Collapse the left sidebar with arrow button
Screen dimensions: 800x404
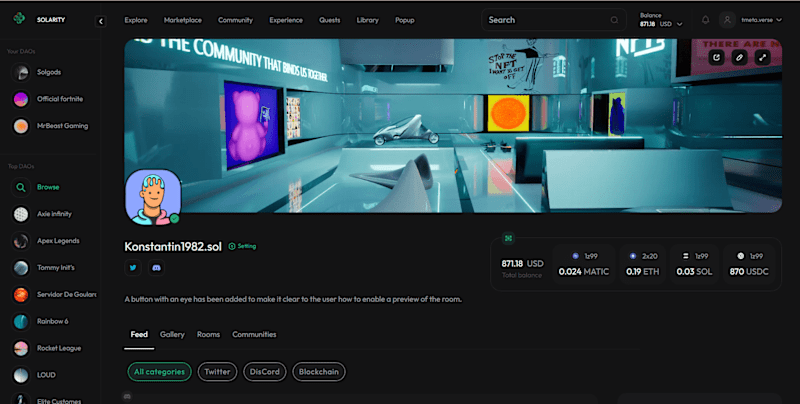pos(101,21)
